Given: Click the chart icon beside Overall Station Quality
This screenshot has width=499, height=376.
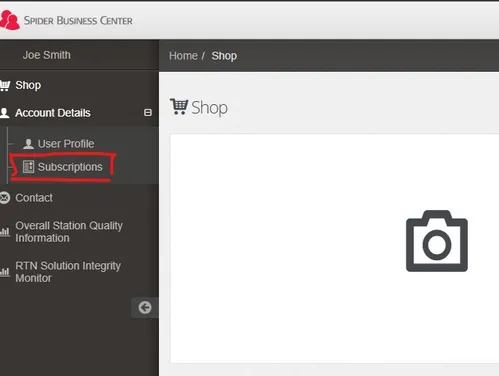Looking at the screenshot, I should click(5, 232).
